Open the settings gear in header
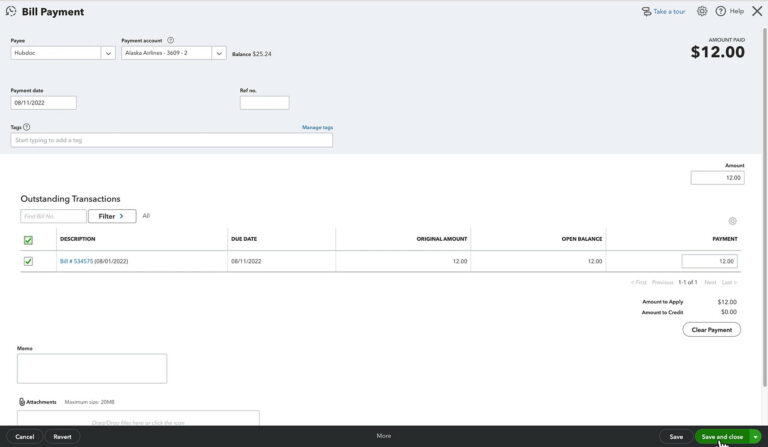Viewport: 768px width, 447px height. click(x=702, y=11)
